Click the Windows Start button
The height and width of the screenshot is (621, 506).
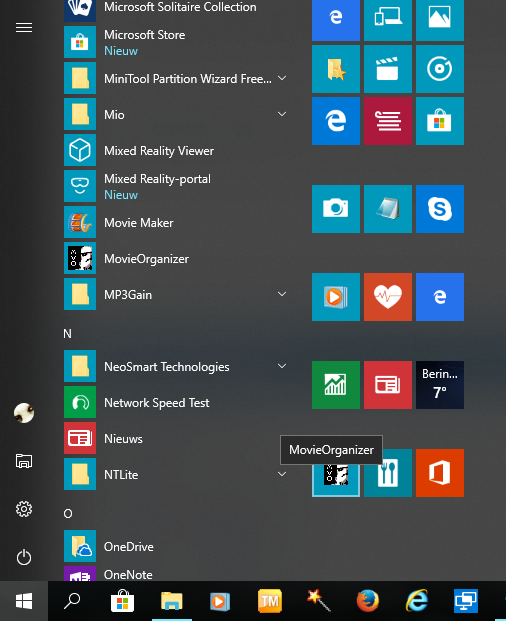(x=24, y=601)
